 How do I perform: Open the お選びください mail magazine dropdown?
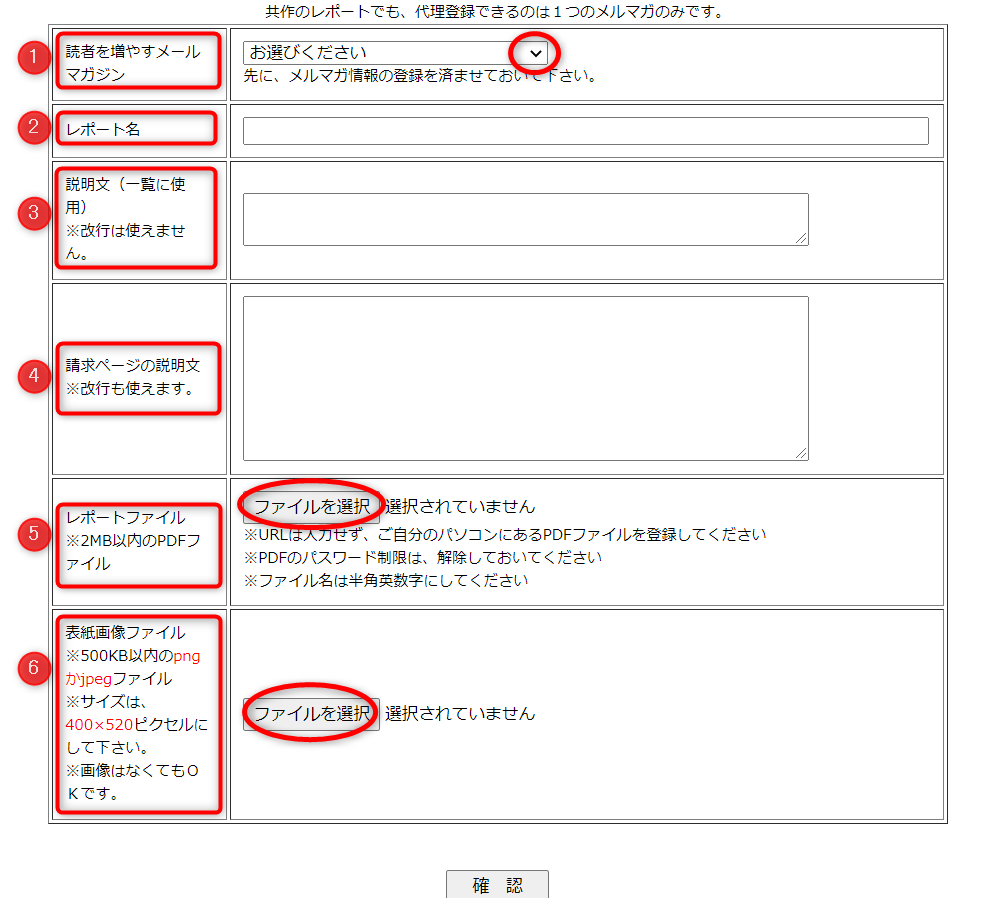pyautogui.click(x=396, y=53)
